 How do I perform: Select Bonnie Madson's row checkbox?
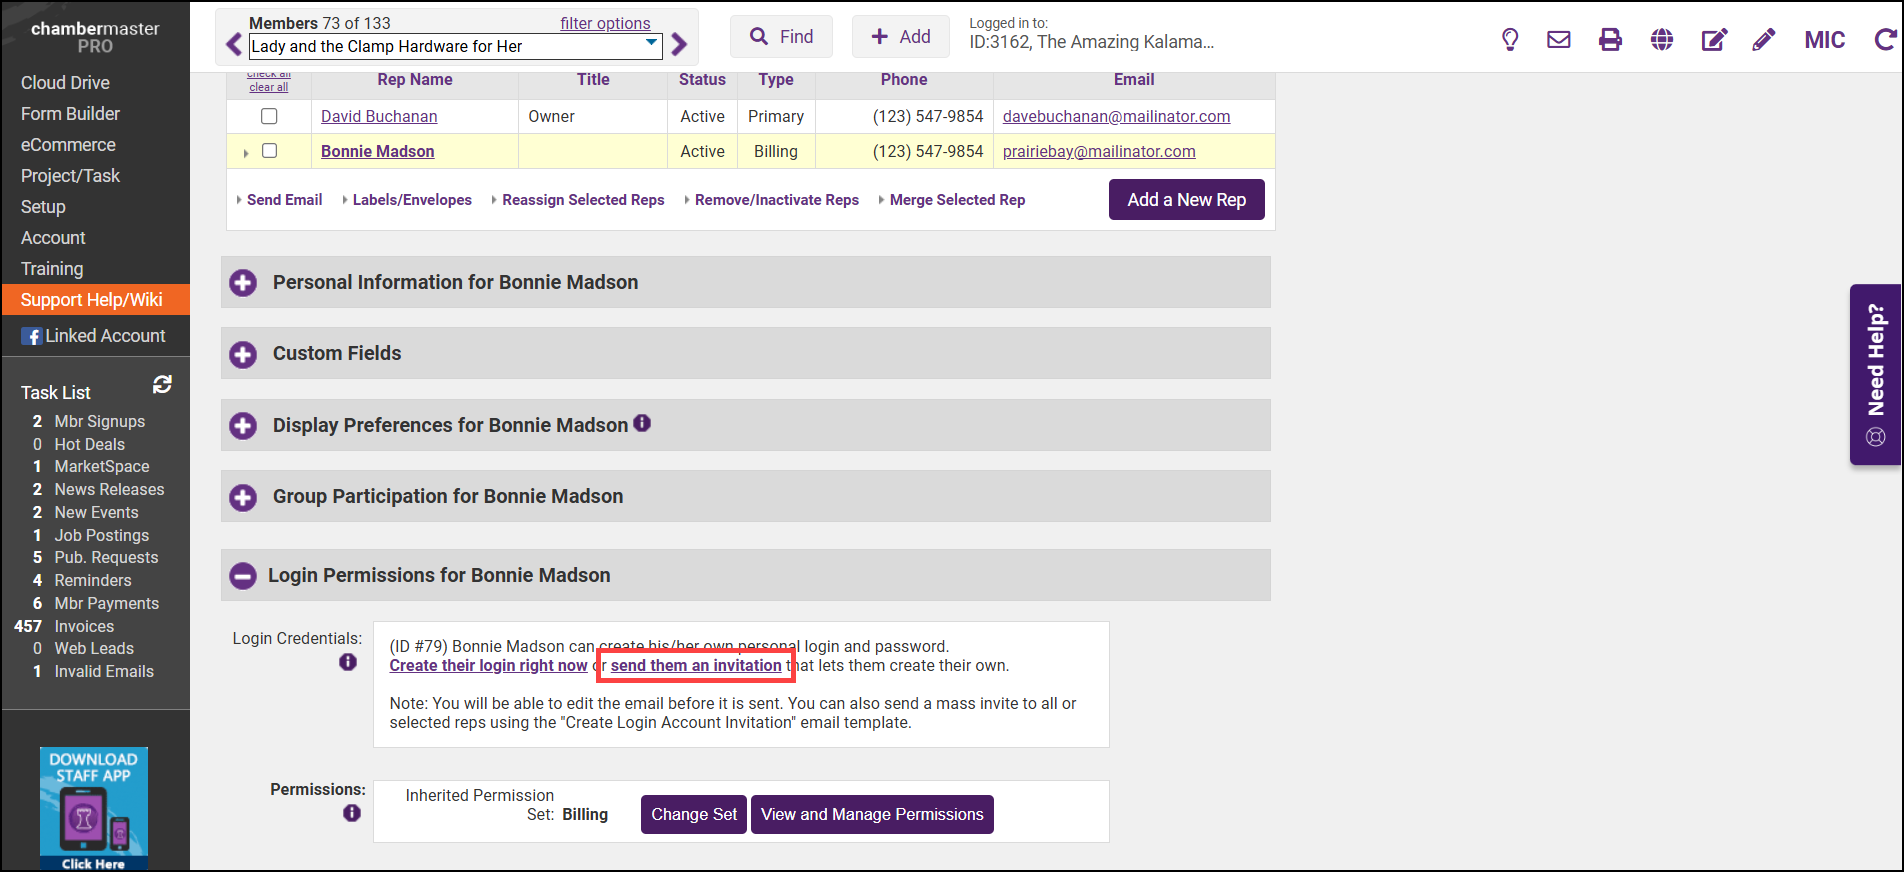[x=269, y=151]
